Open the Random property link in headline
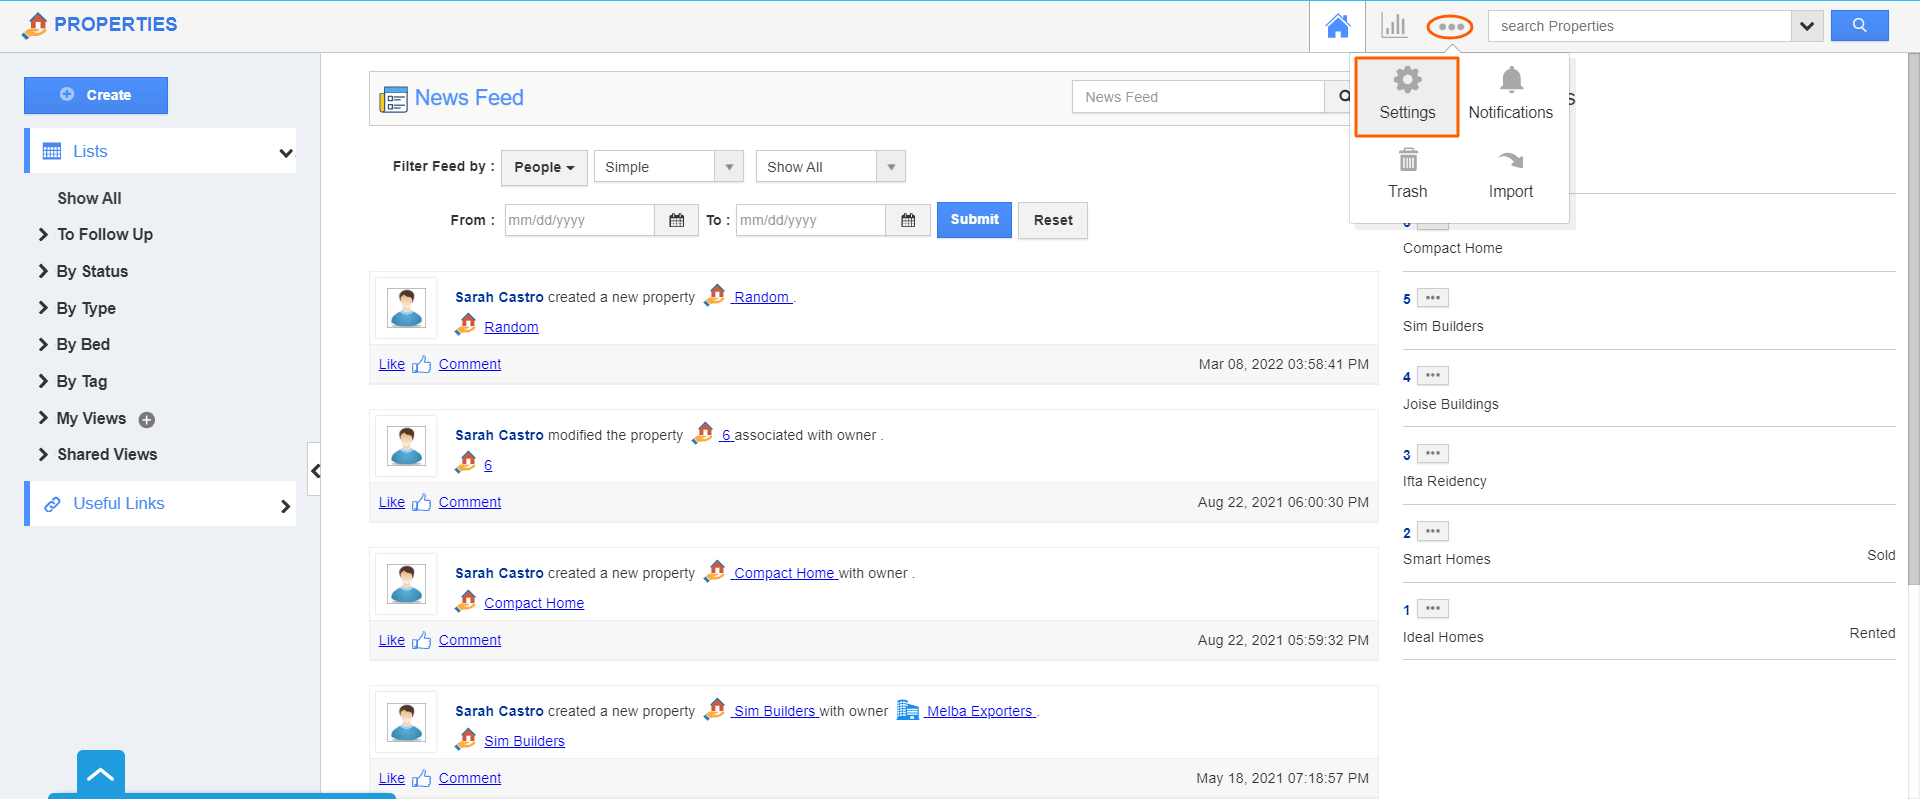 click(762, 297)
